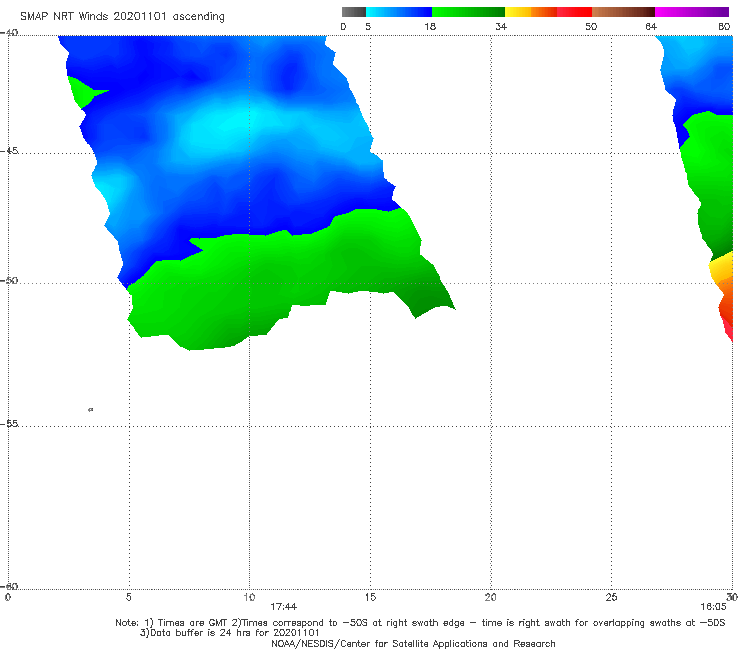Click the color bar label '34'

point(501,27)
